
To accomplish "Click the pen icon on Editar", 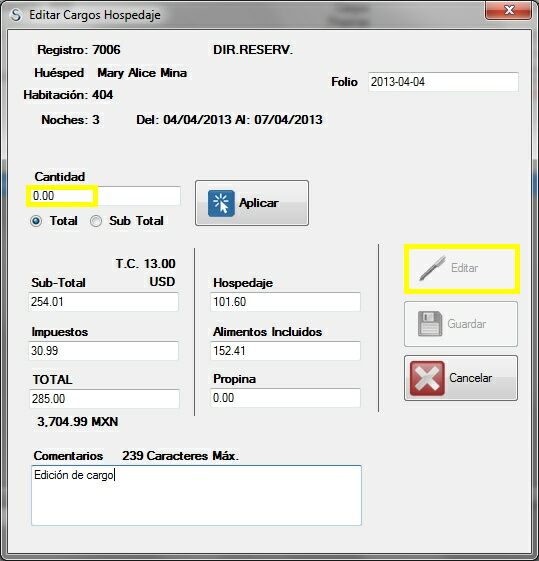I will click(x=432, y=268).
